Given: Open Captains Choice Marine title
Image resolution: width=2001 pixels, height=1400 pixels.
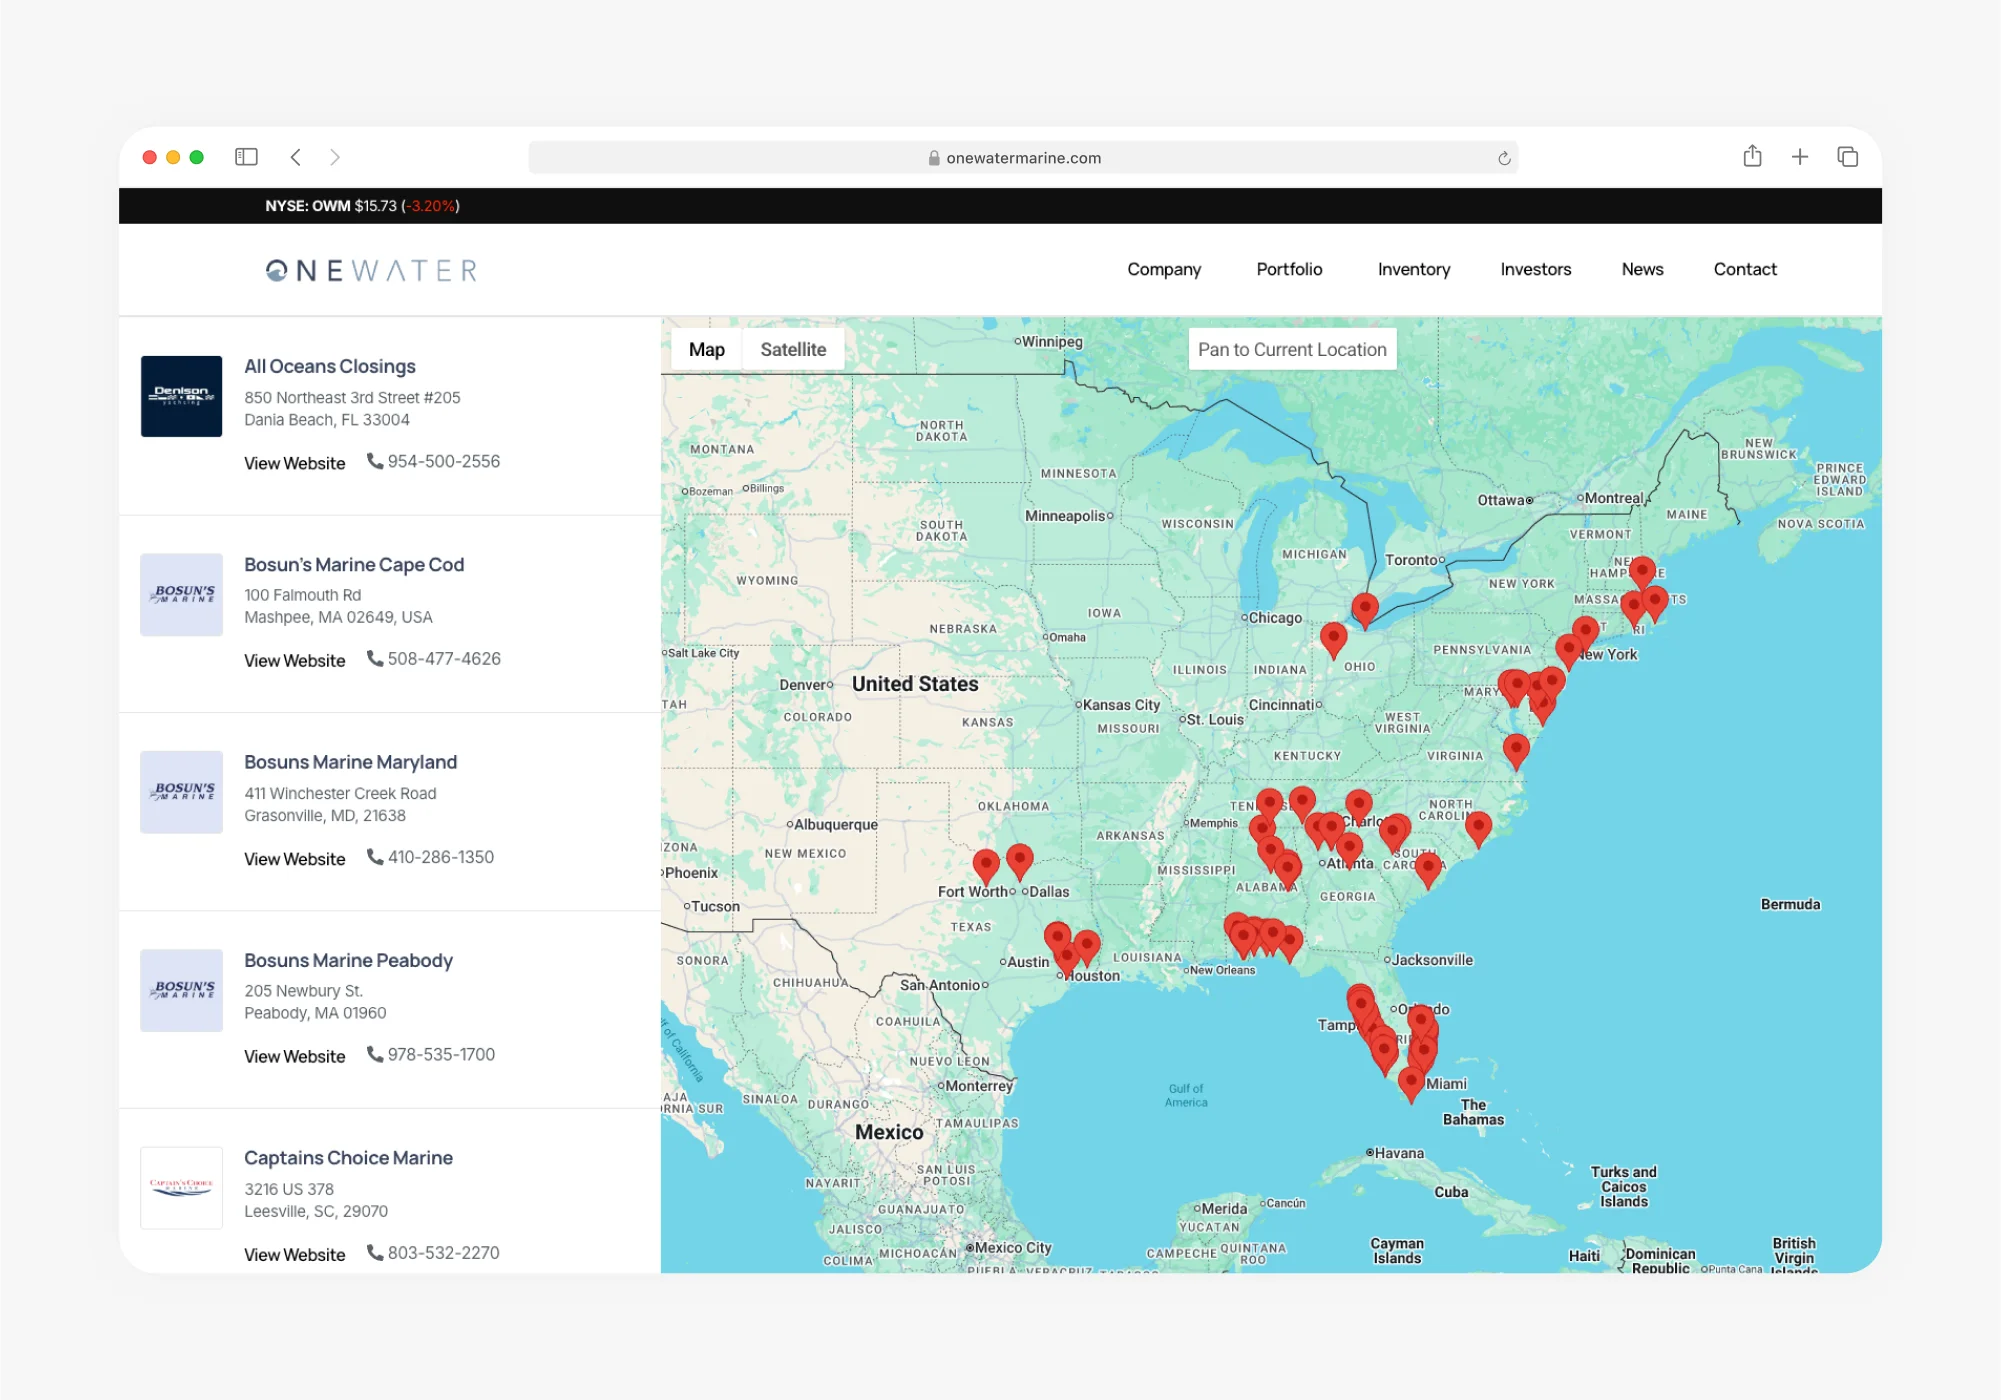Looking at the screenshot, I should point(348,1158).
